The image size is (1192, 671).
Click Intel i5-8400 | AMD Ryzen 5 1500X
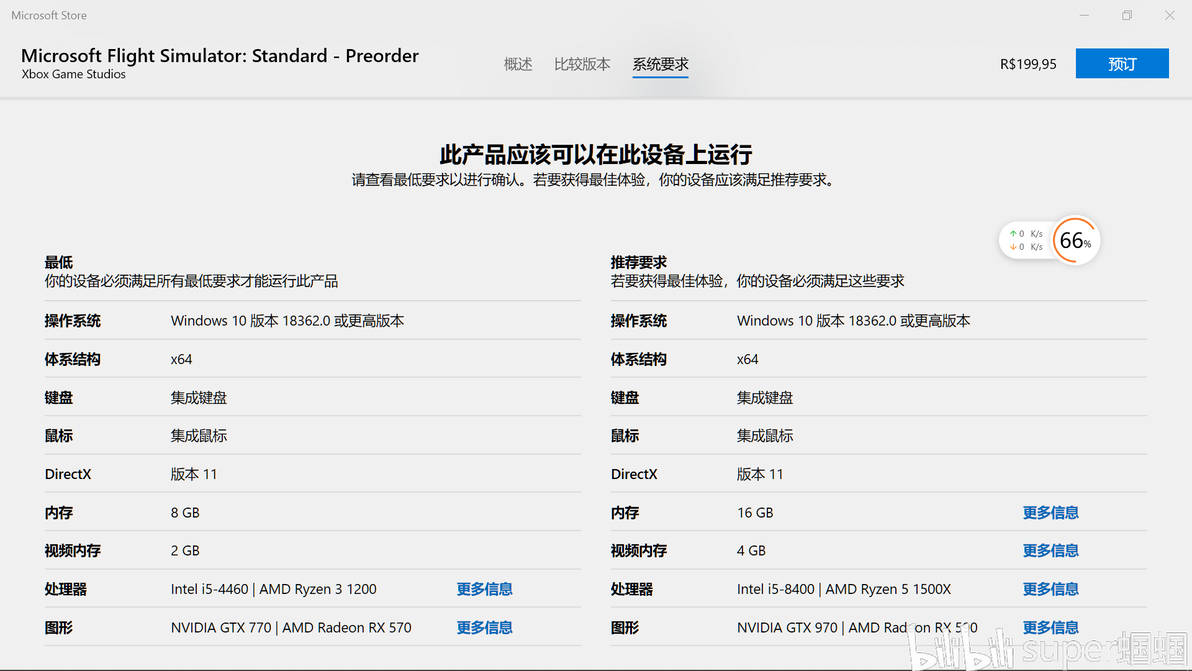844,589
